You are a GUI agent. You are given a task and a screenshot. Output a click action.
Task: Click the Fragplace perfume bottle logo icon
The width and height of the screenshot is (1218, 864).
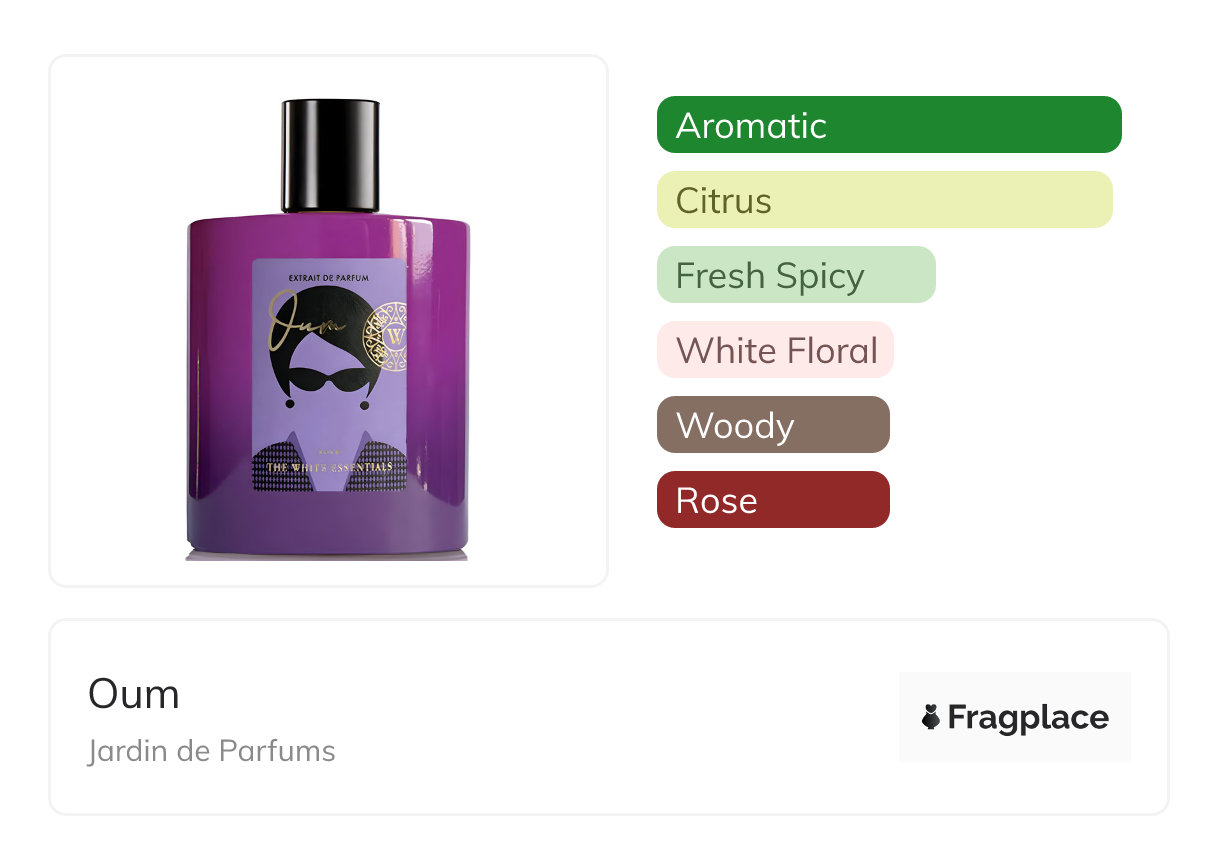tap(931, 717)
